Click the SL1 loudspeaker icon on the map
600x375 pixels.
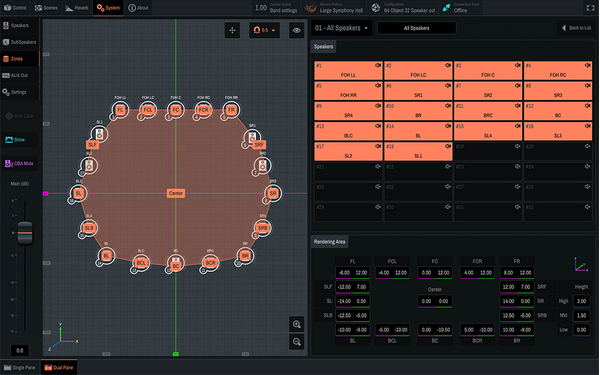pyautogui.click(x=99, y=134)
